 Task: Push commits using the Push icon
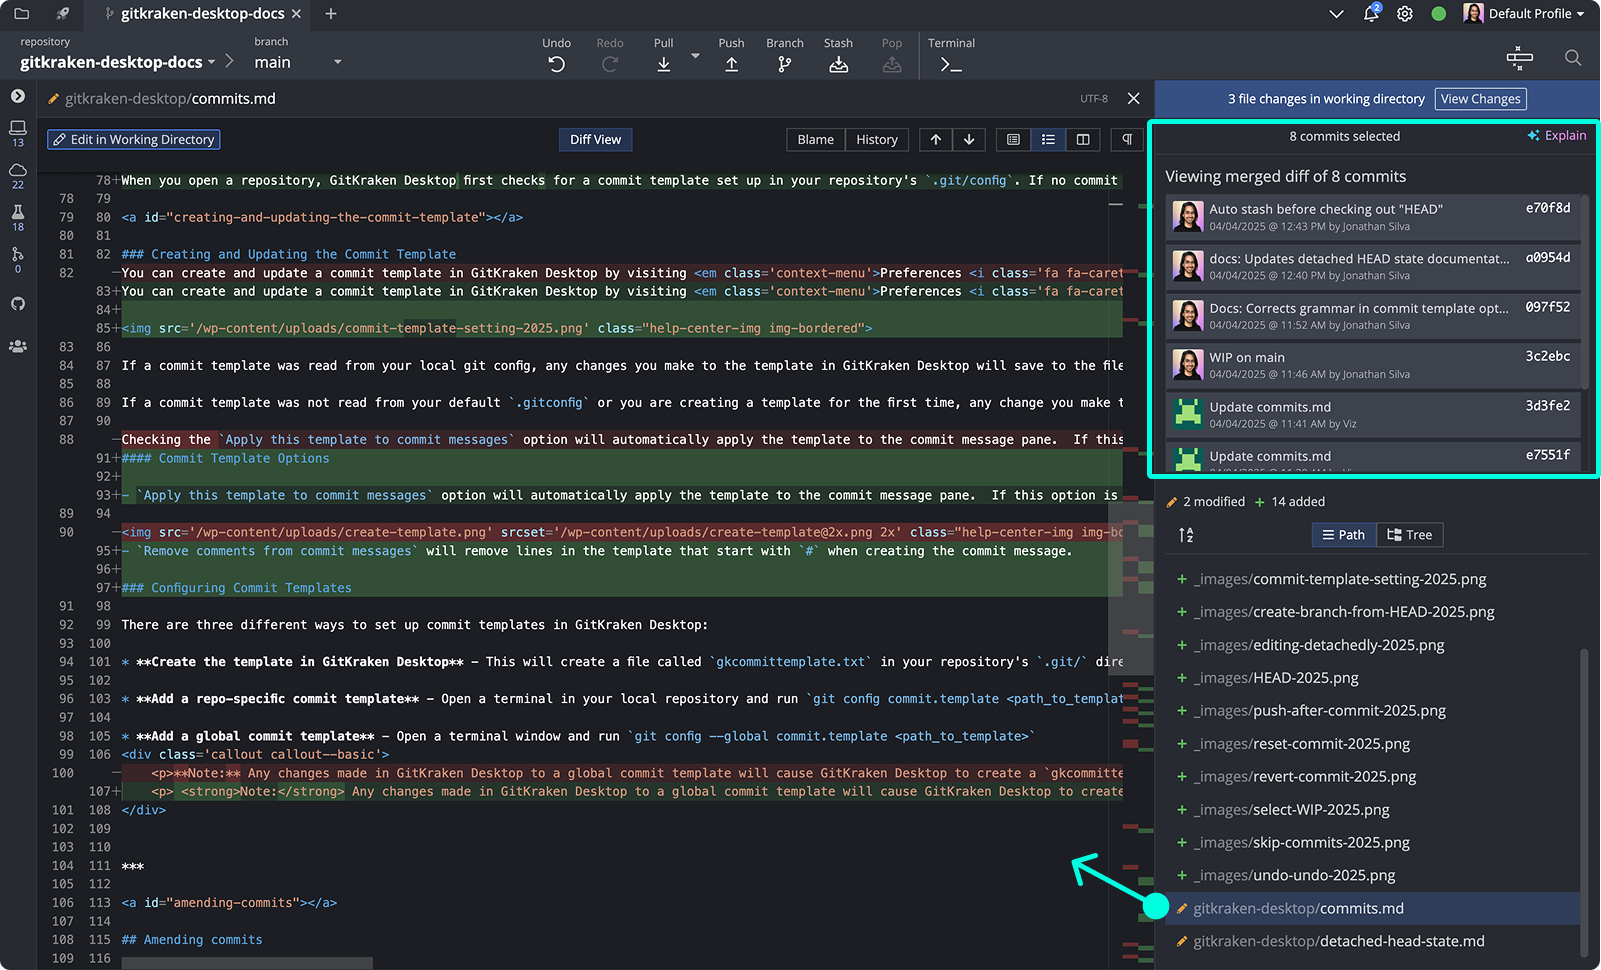tap(731, 64)
